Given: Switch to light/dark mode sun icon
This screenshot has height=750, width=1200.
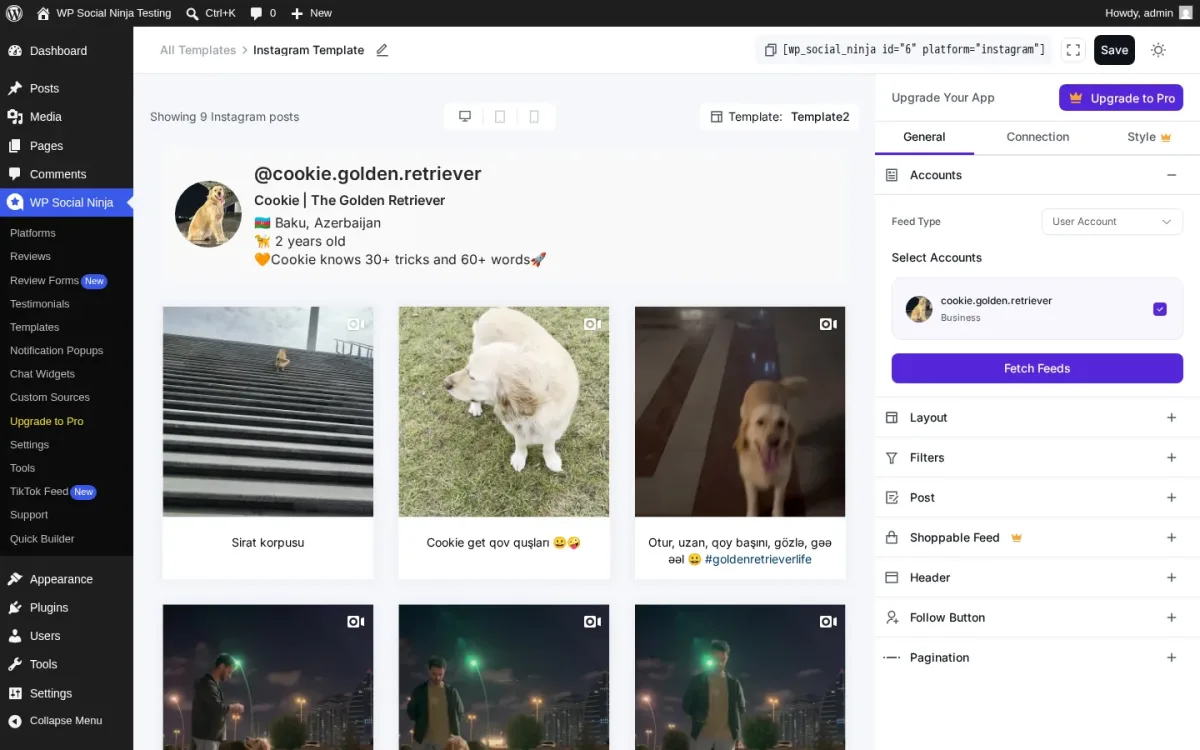Looking at the screenshot, I should click(x=1158, y=50).
